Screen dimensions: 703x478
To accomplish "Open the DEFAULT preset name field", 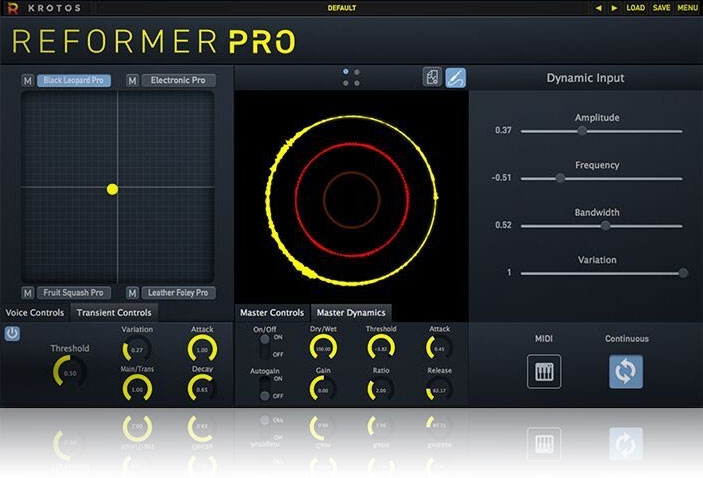I will coord(342,8).
